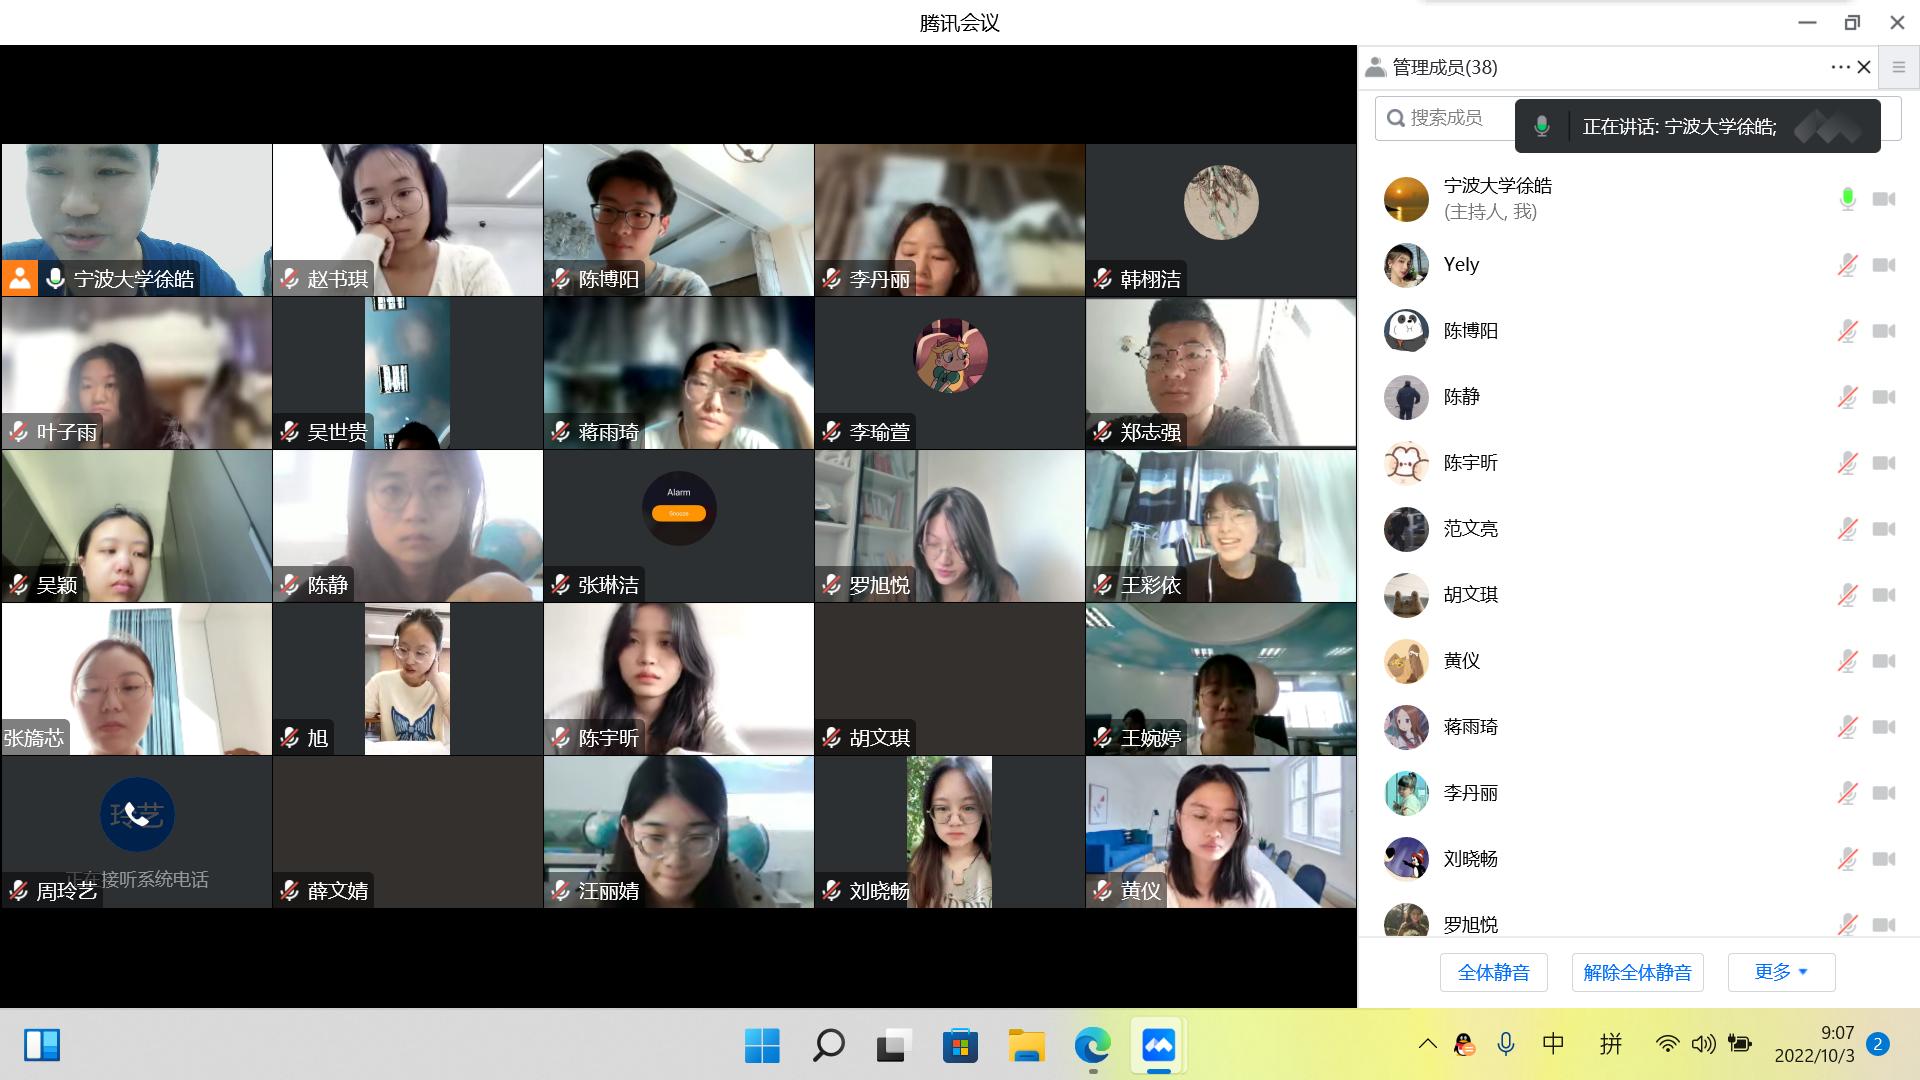Toggle microphone for 宁波大学徐皓 in member list
Image resolution: width=1920 pixels, height=1080 pixels.
pyautogui.click(x=1847, y=199)
